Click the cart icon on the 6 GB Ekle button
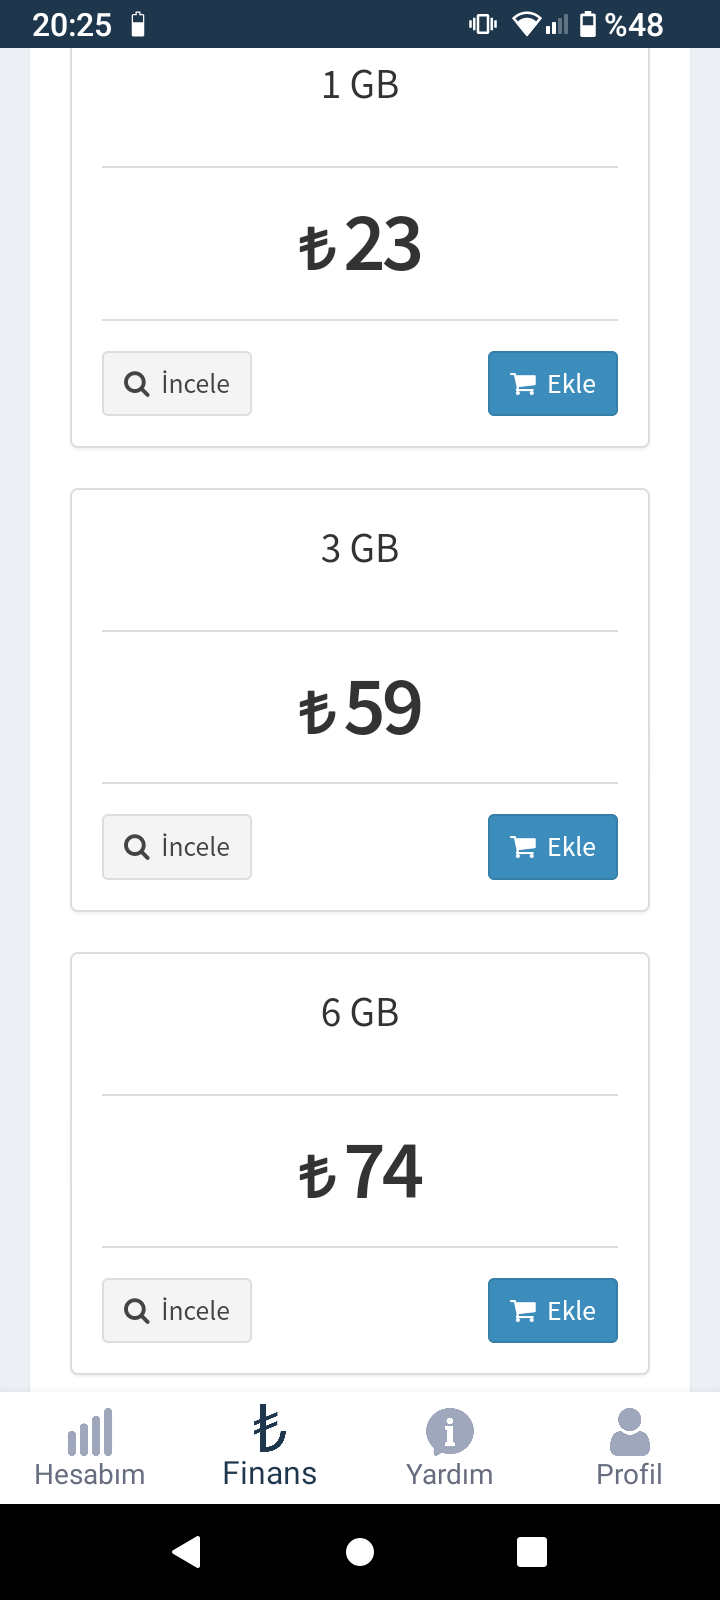 point(523,1311)
